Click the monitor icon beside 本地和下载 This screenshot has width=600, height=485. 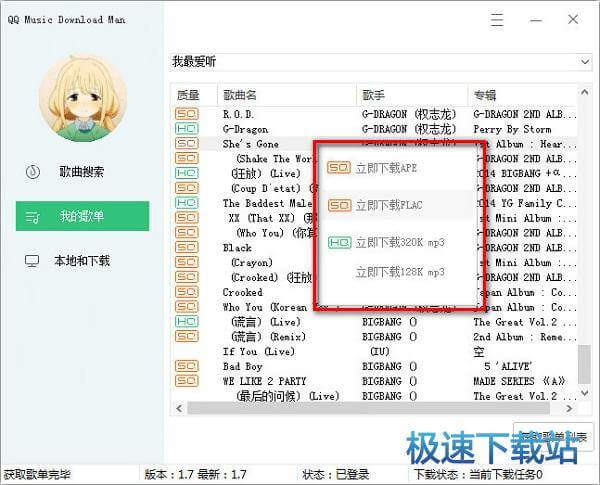coord(32,261)
